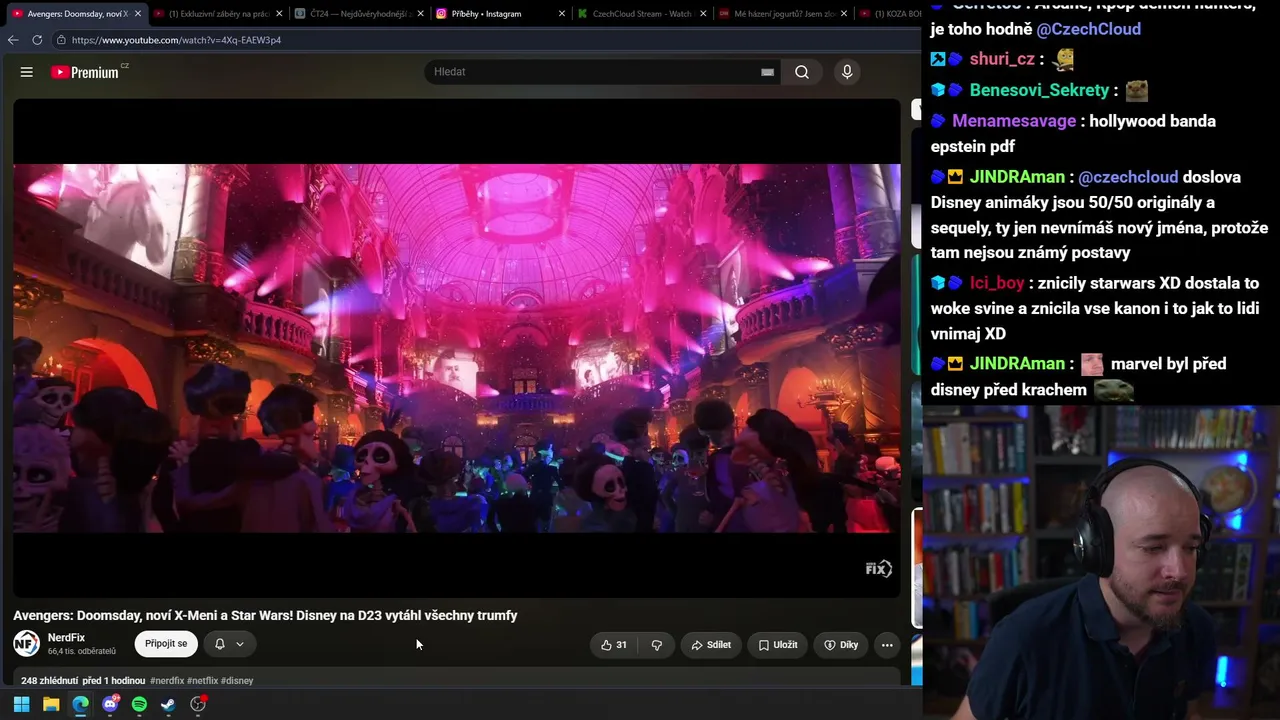Open the #nerdfix hashtag link

[167, 681]
